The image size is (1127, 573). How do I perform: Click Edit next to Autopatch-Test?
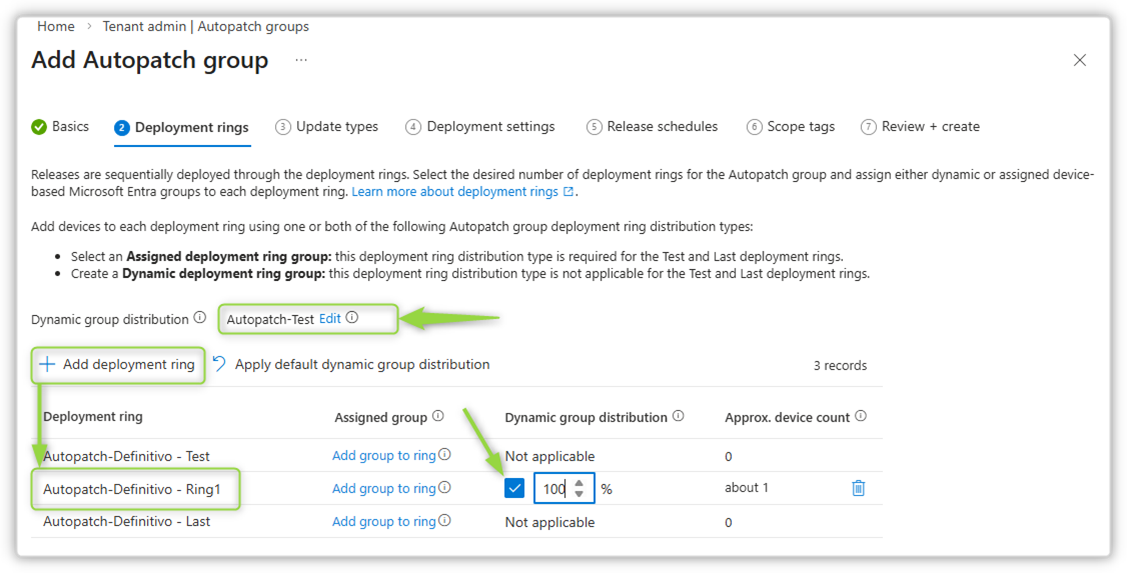[330, 319]
